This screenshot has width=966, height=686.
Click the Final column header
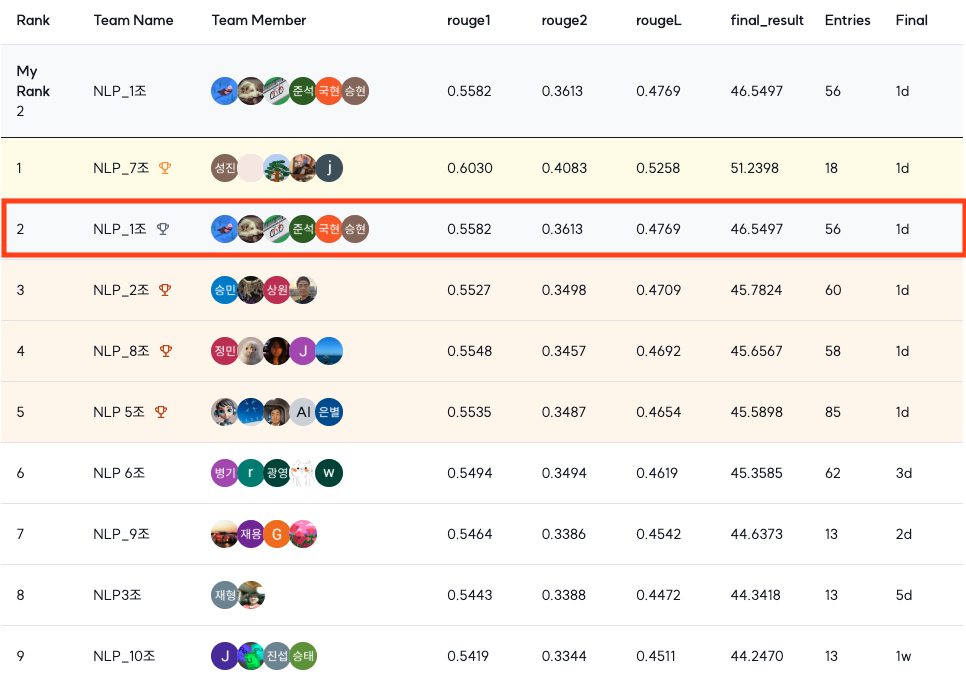912,20
